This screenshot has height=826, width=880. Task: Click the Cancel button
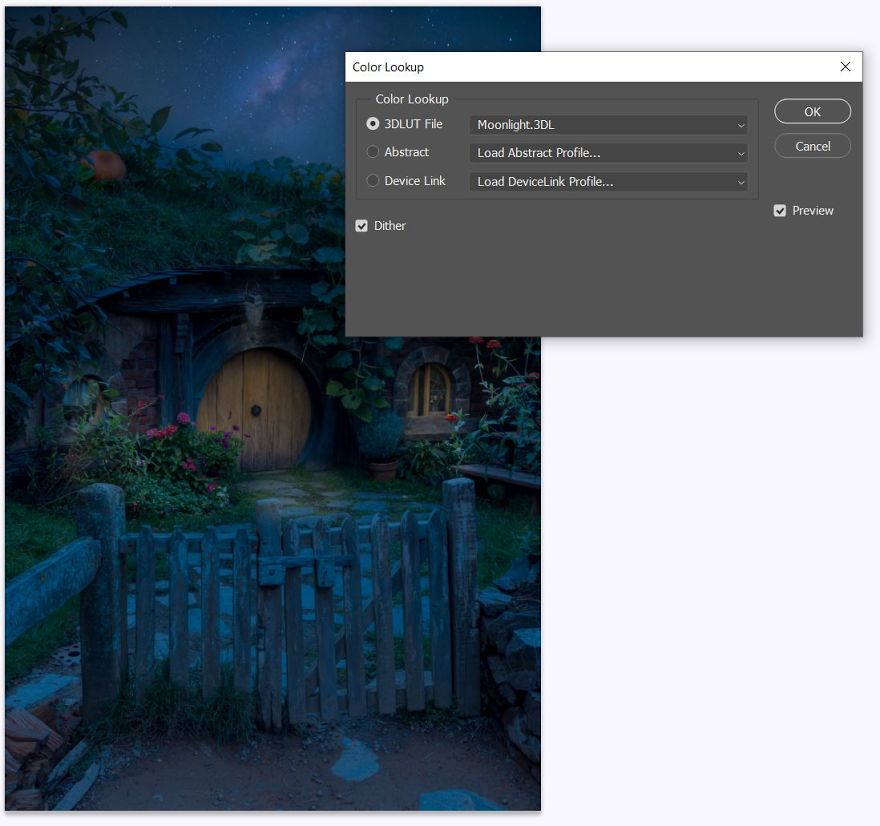coord(812,146)
